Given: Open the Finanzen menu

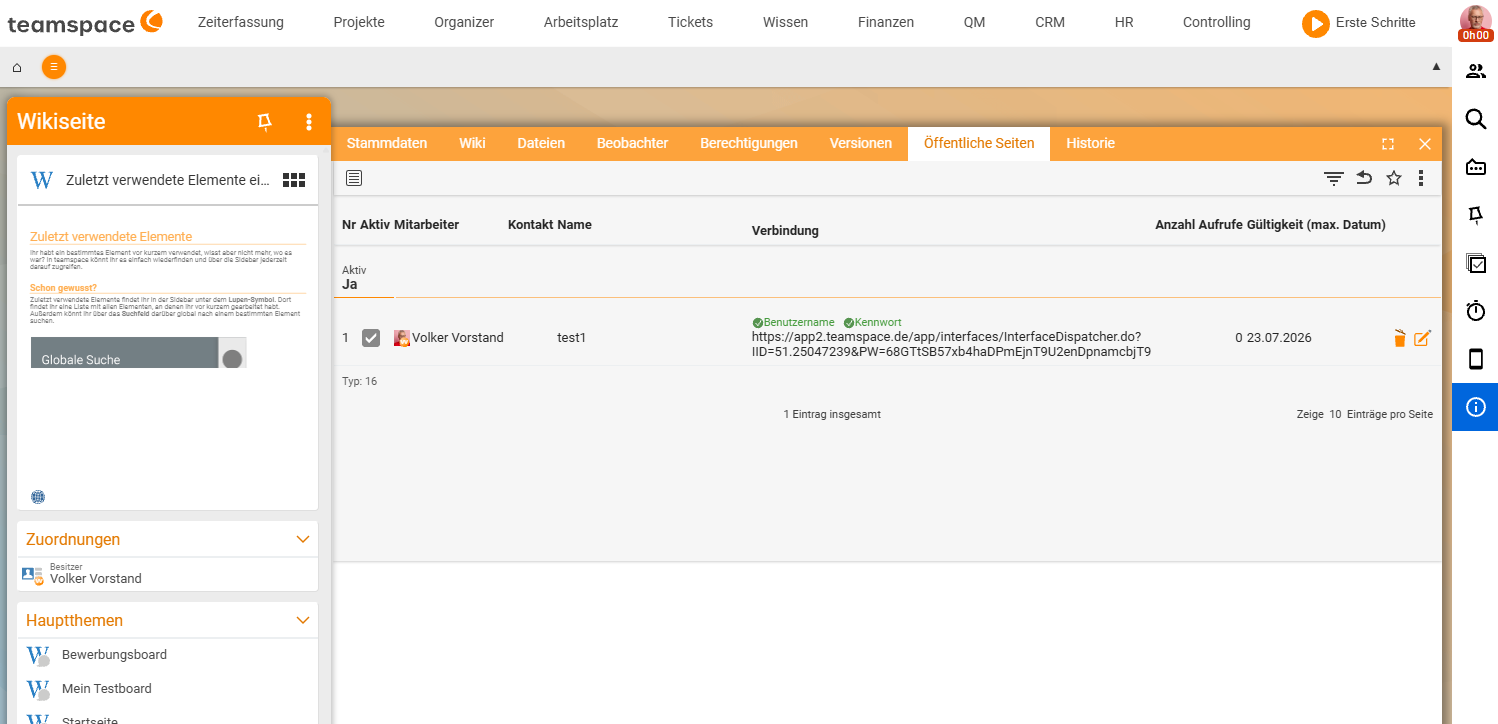Looking at the screenshot, I should (x=886, y=22).
